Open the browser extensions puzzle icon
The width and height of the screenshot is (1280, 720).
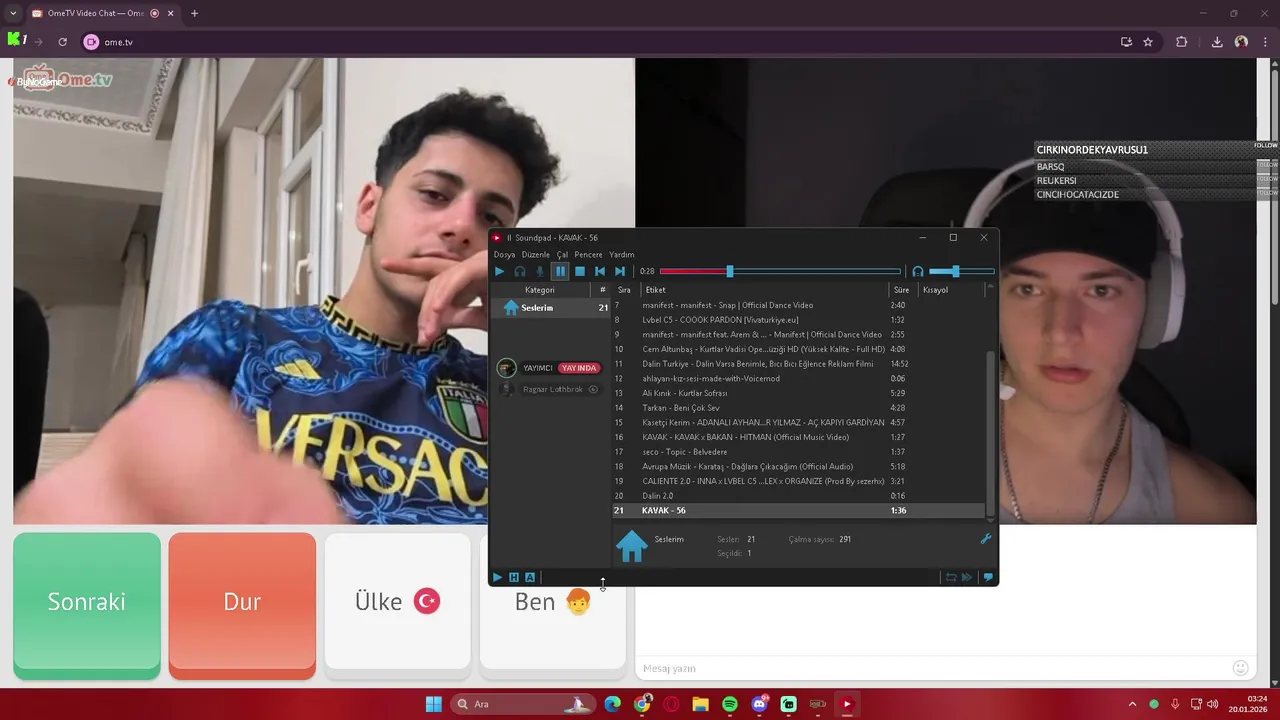coord(1182,42)
